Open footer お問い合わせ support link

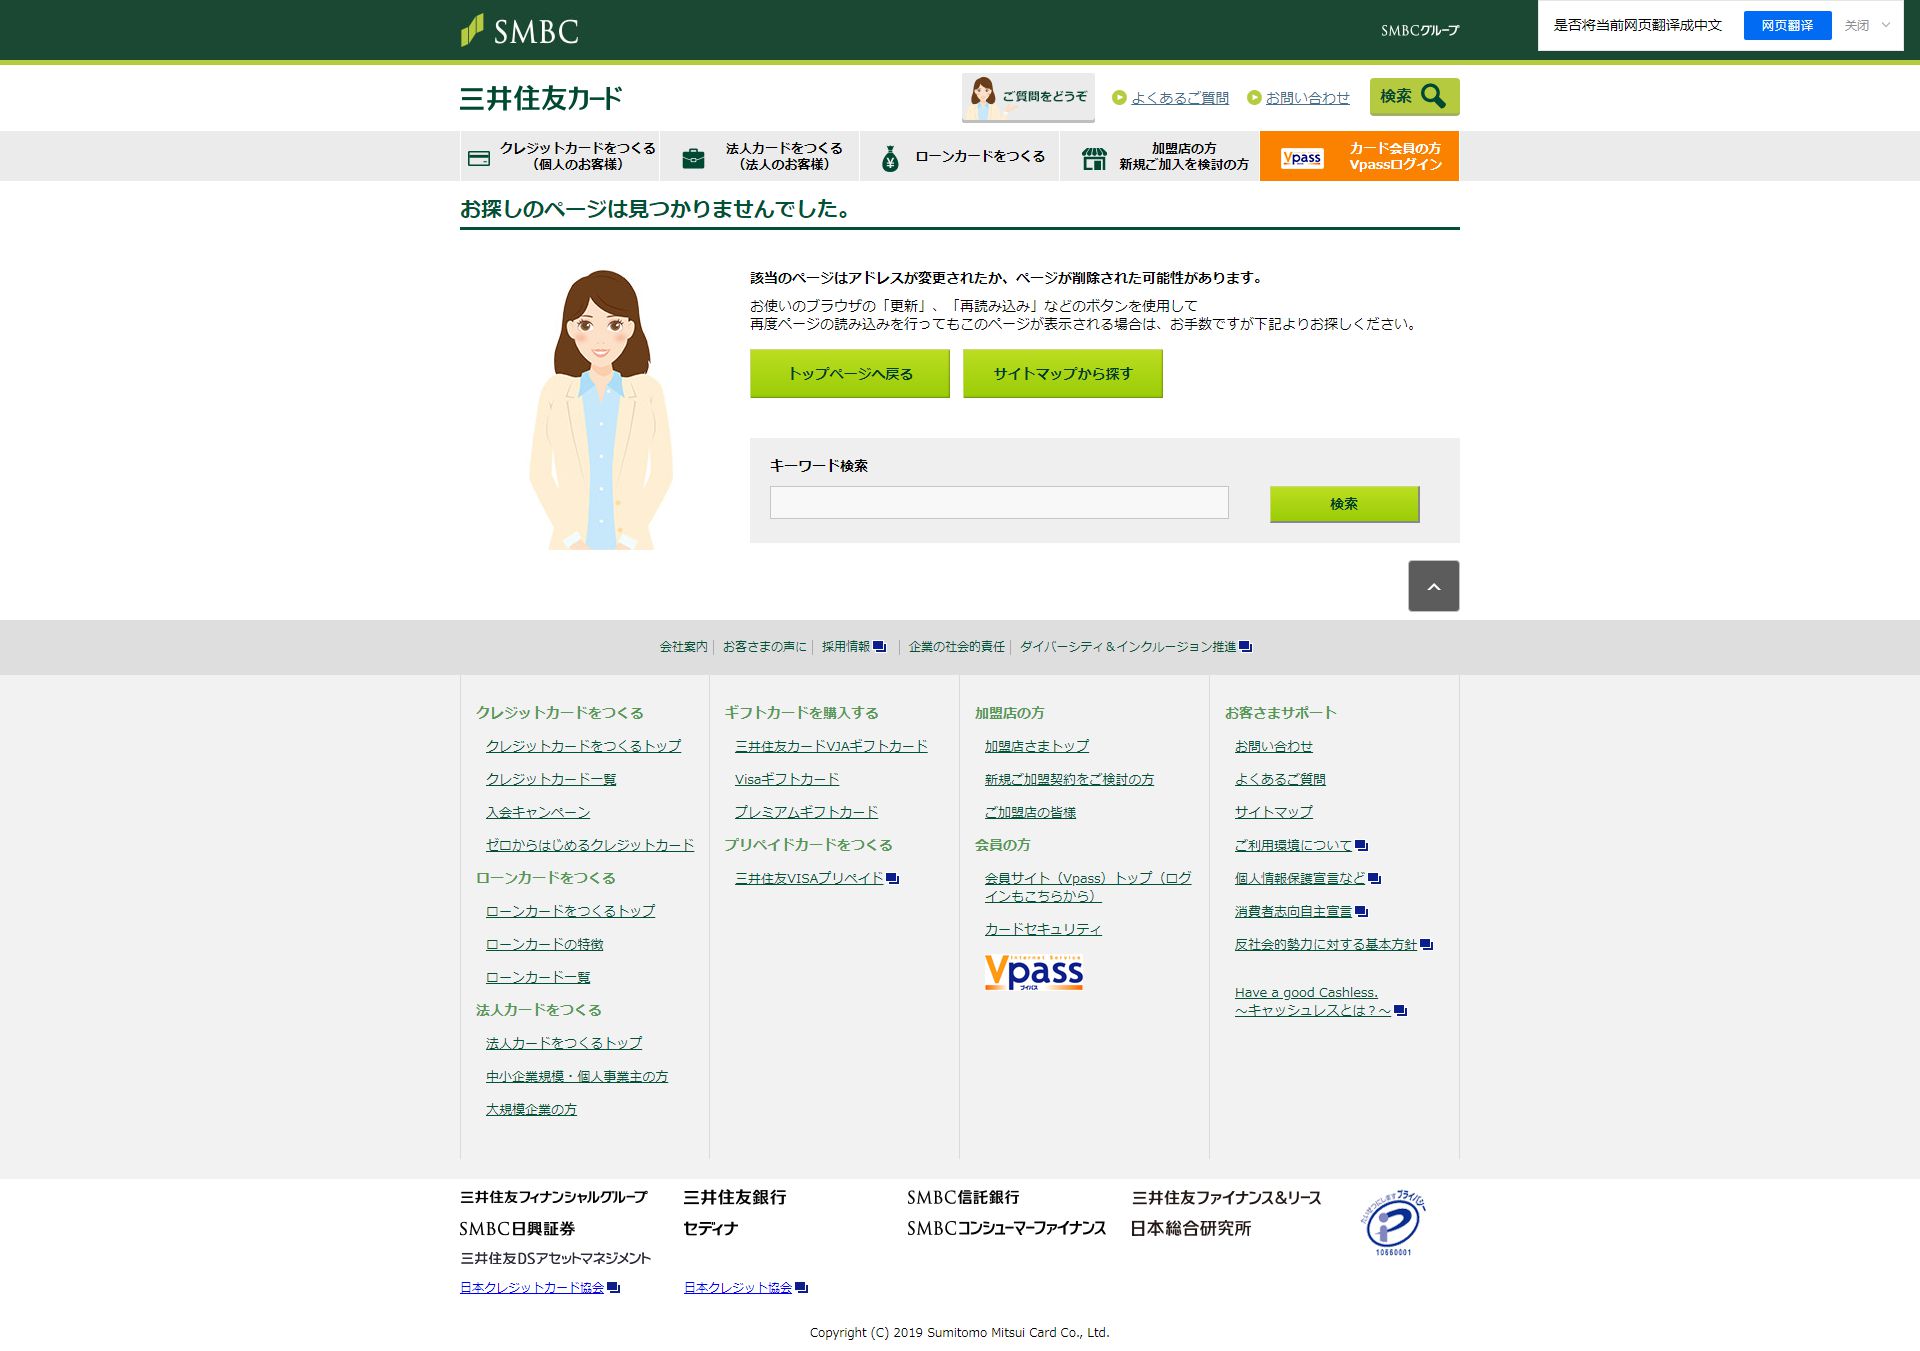tap(1273, 746)
